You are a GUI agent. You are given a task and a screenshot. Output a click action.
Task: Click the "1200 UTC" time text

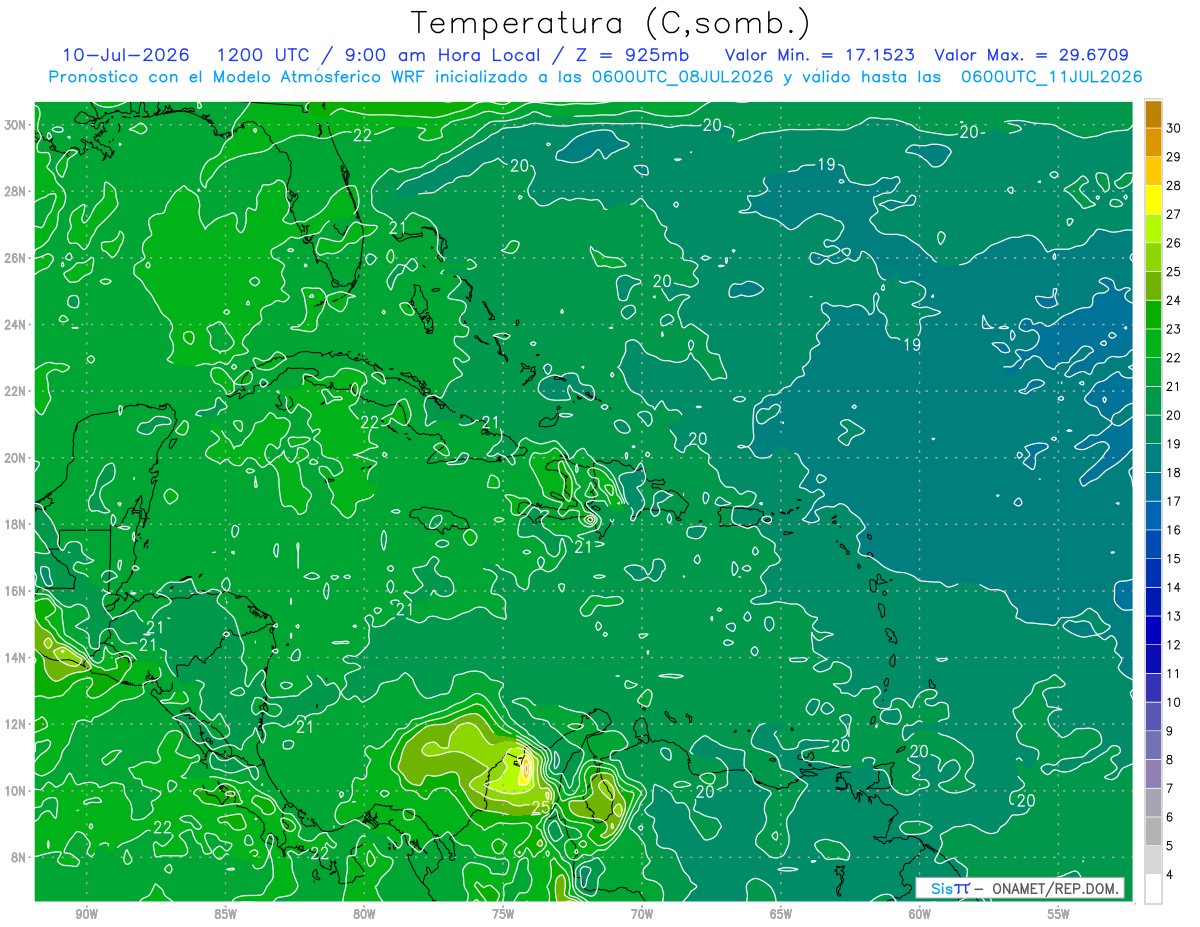pos(263,55)
